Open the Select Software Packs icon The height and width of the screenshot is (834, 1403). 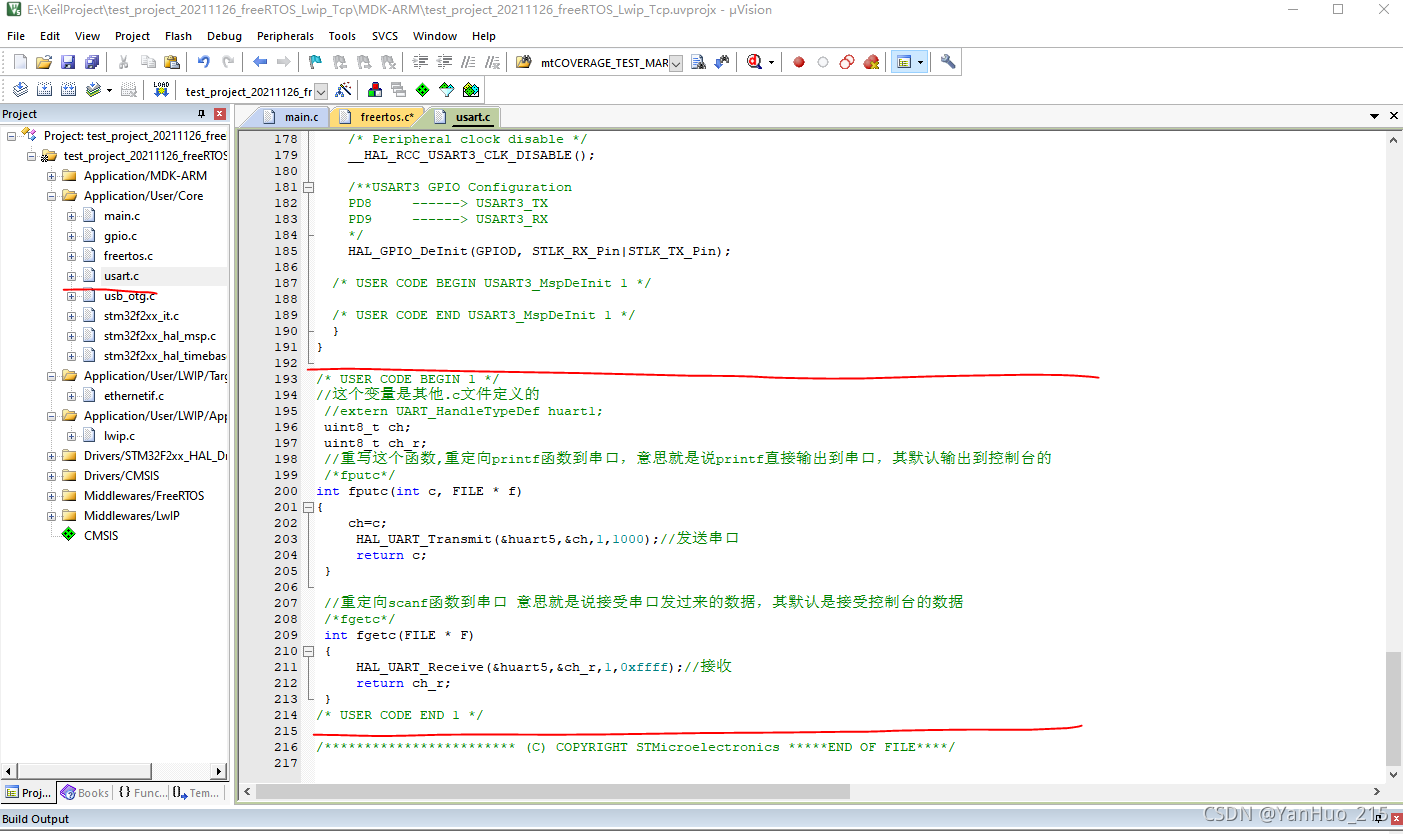click(x=447, y=90)
